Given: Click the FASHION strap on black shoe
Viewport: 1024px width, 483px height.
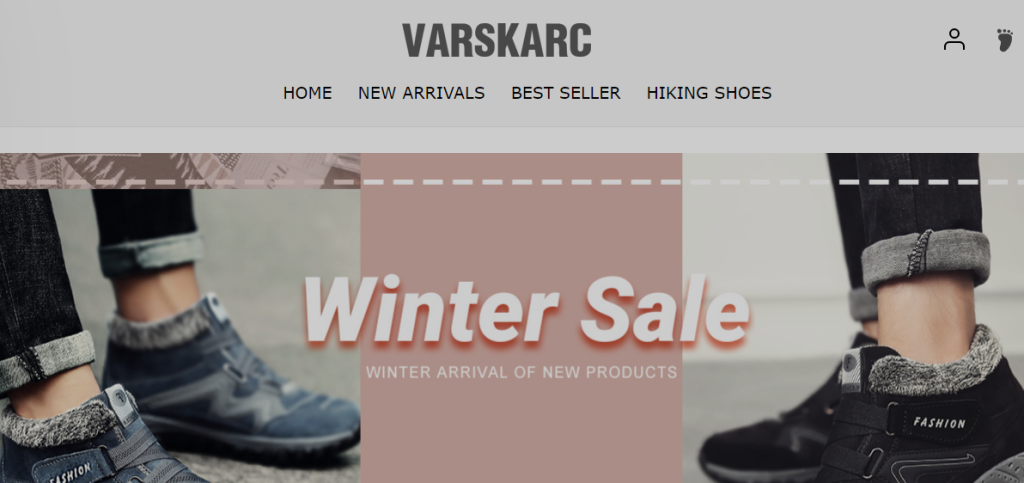Looking at the screenshot, I should [938, 422].
